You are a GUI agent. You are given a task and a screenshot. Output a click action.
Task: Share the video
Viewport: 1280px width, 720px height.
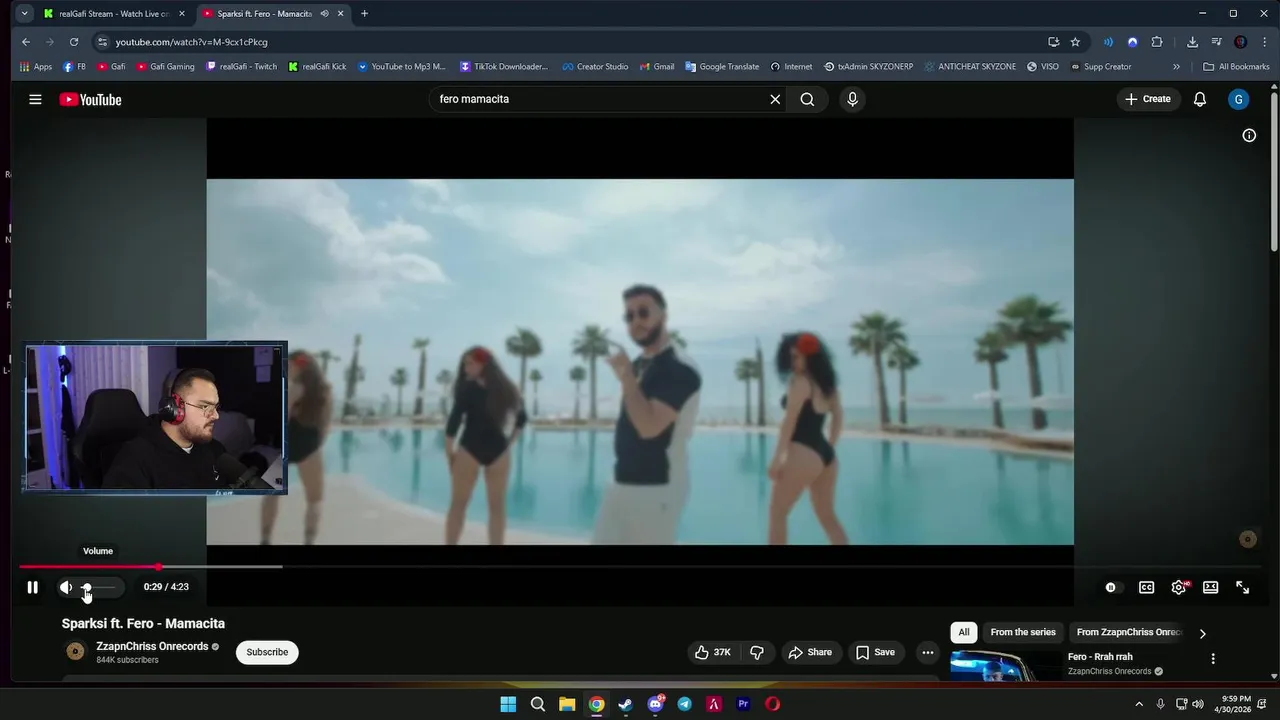(810, 652)
